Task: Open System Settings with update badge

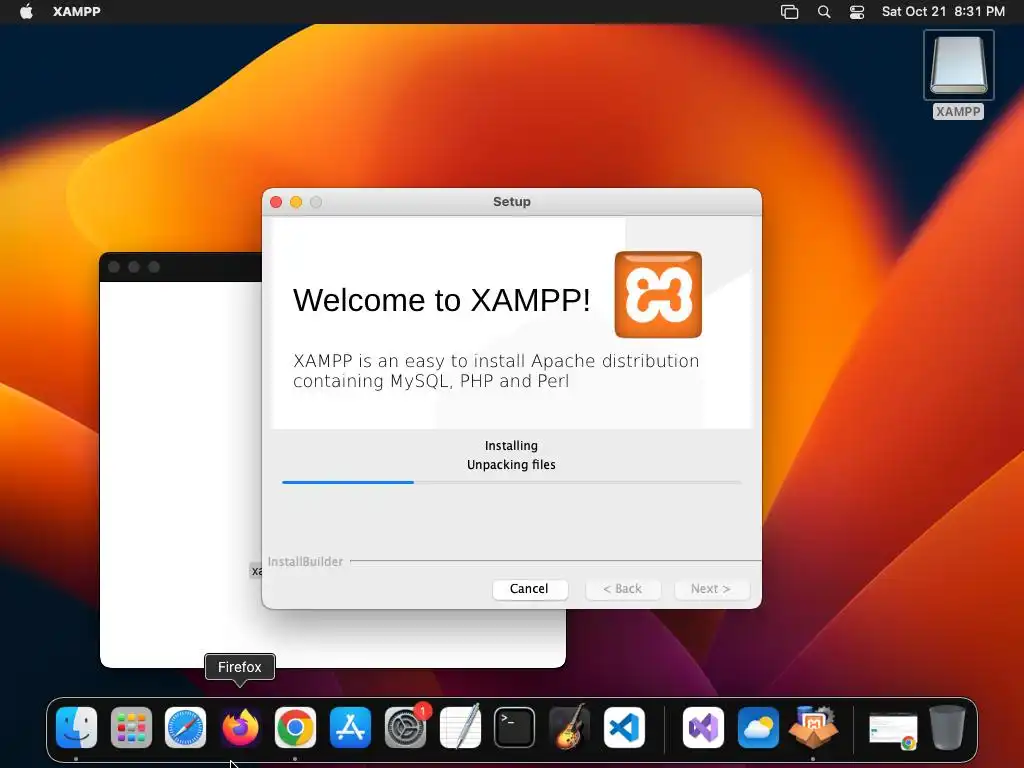Action: (x=406, y=727)
